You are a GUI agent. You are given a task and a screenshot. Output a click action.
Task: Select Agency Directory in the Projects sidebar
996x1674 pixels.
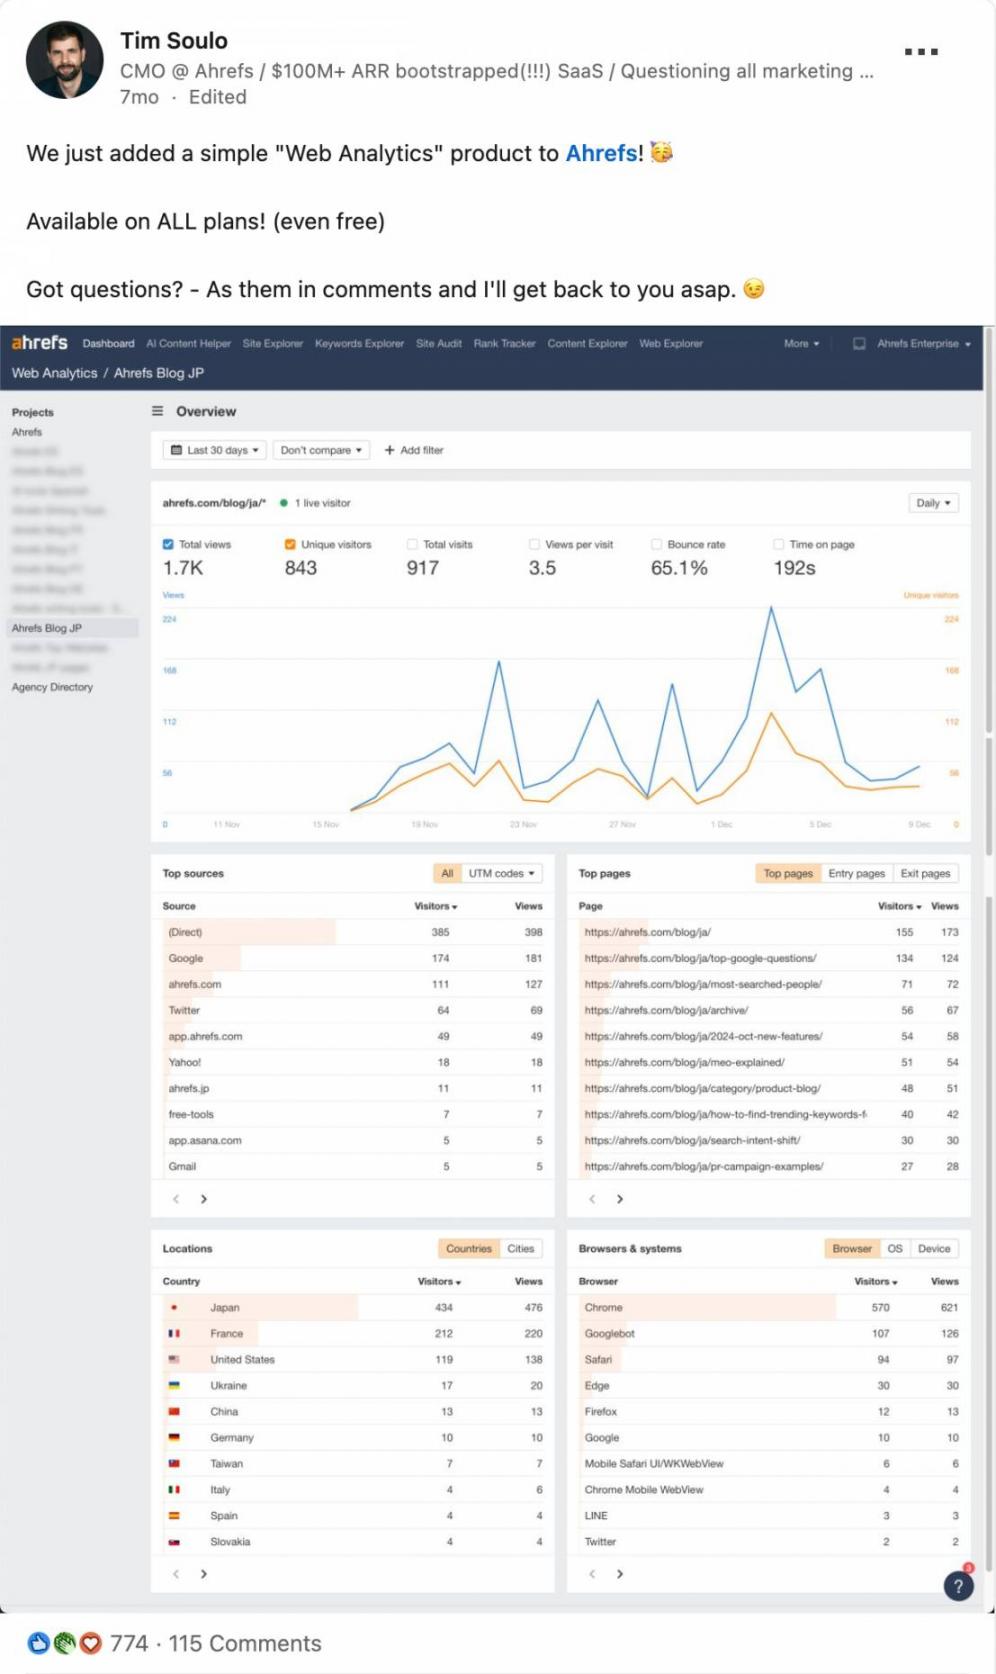(x=52, y=687)
